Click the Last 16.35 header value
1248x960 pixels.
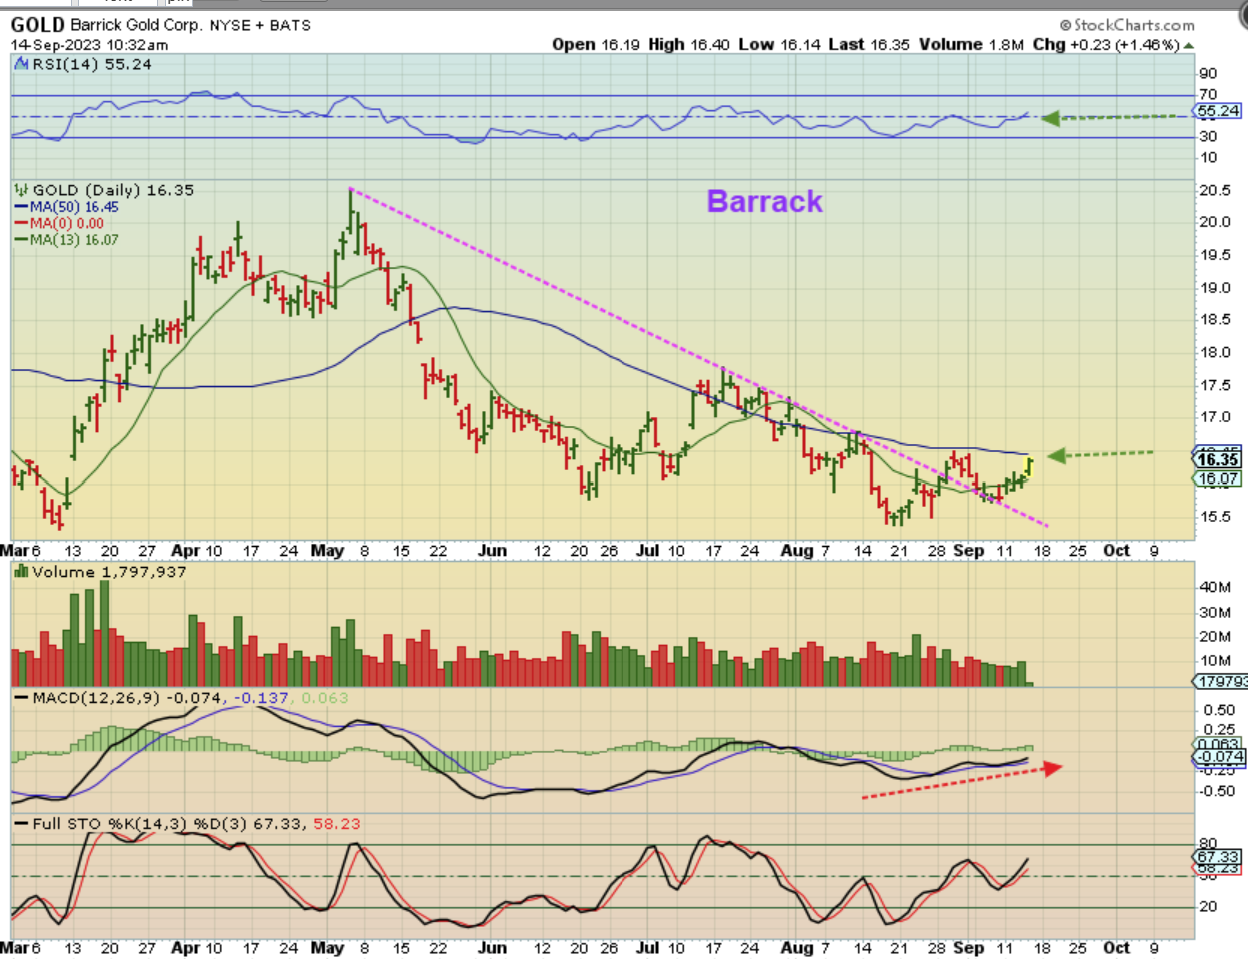[868, 44]
